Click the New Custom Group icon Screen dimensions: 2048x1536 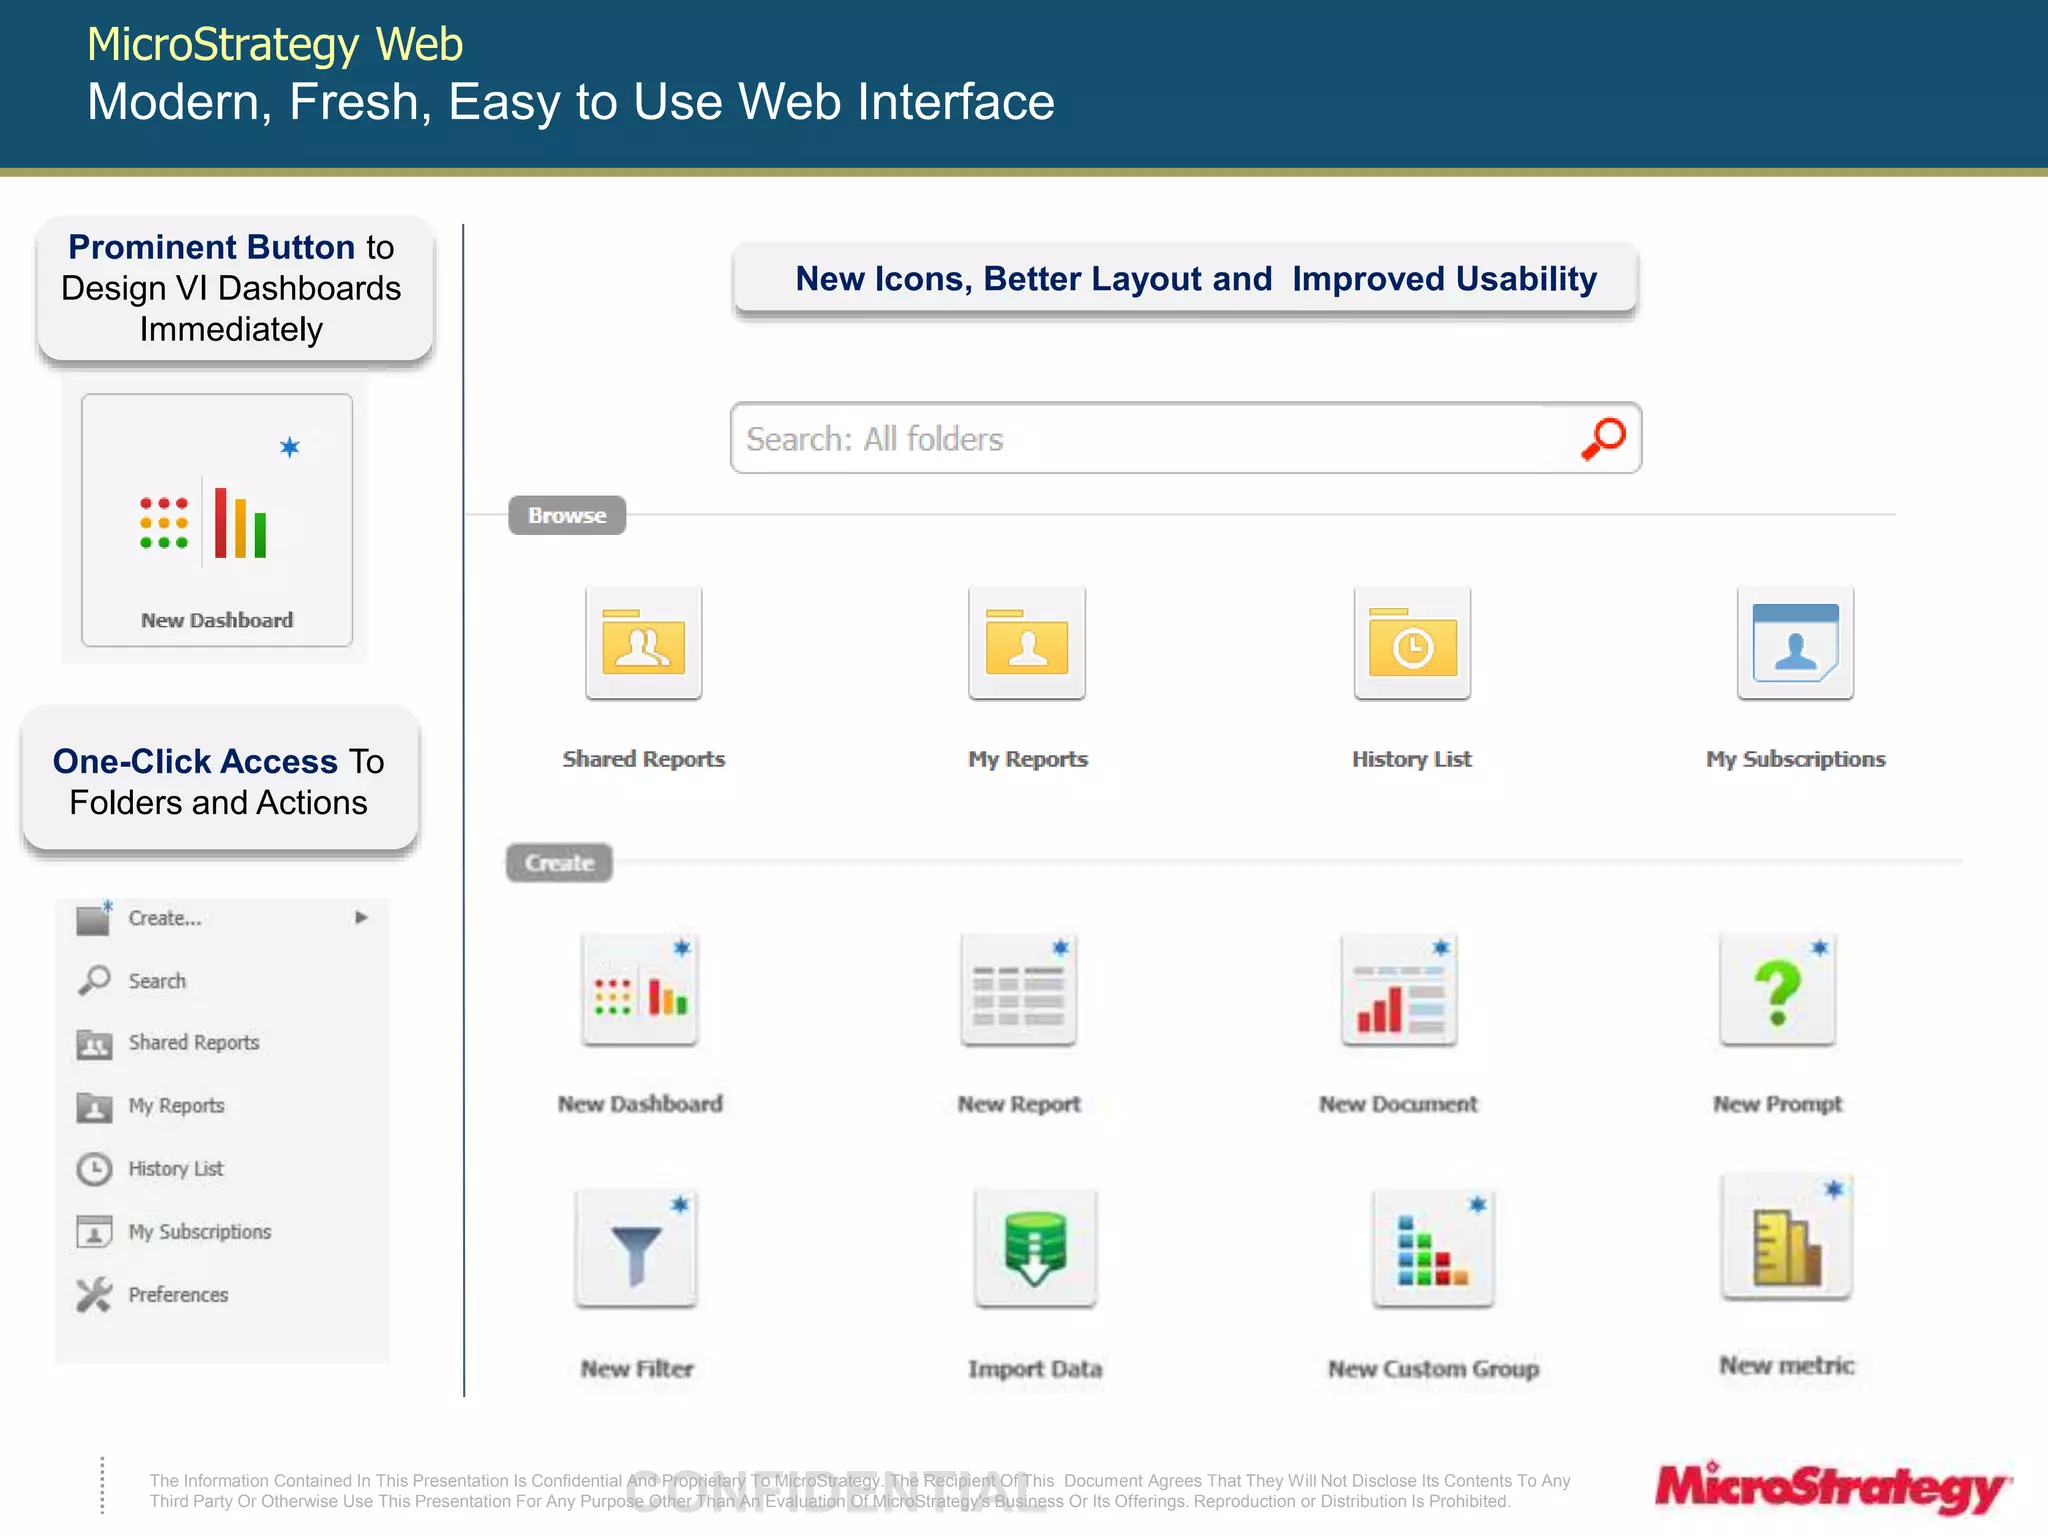pos(1434,1248)
